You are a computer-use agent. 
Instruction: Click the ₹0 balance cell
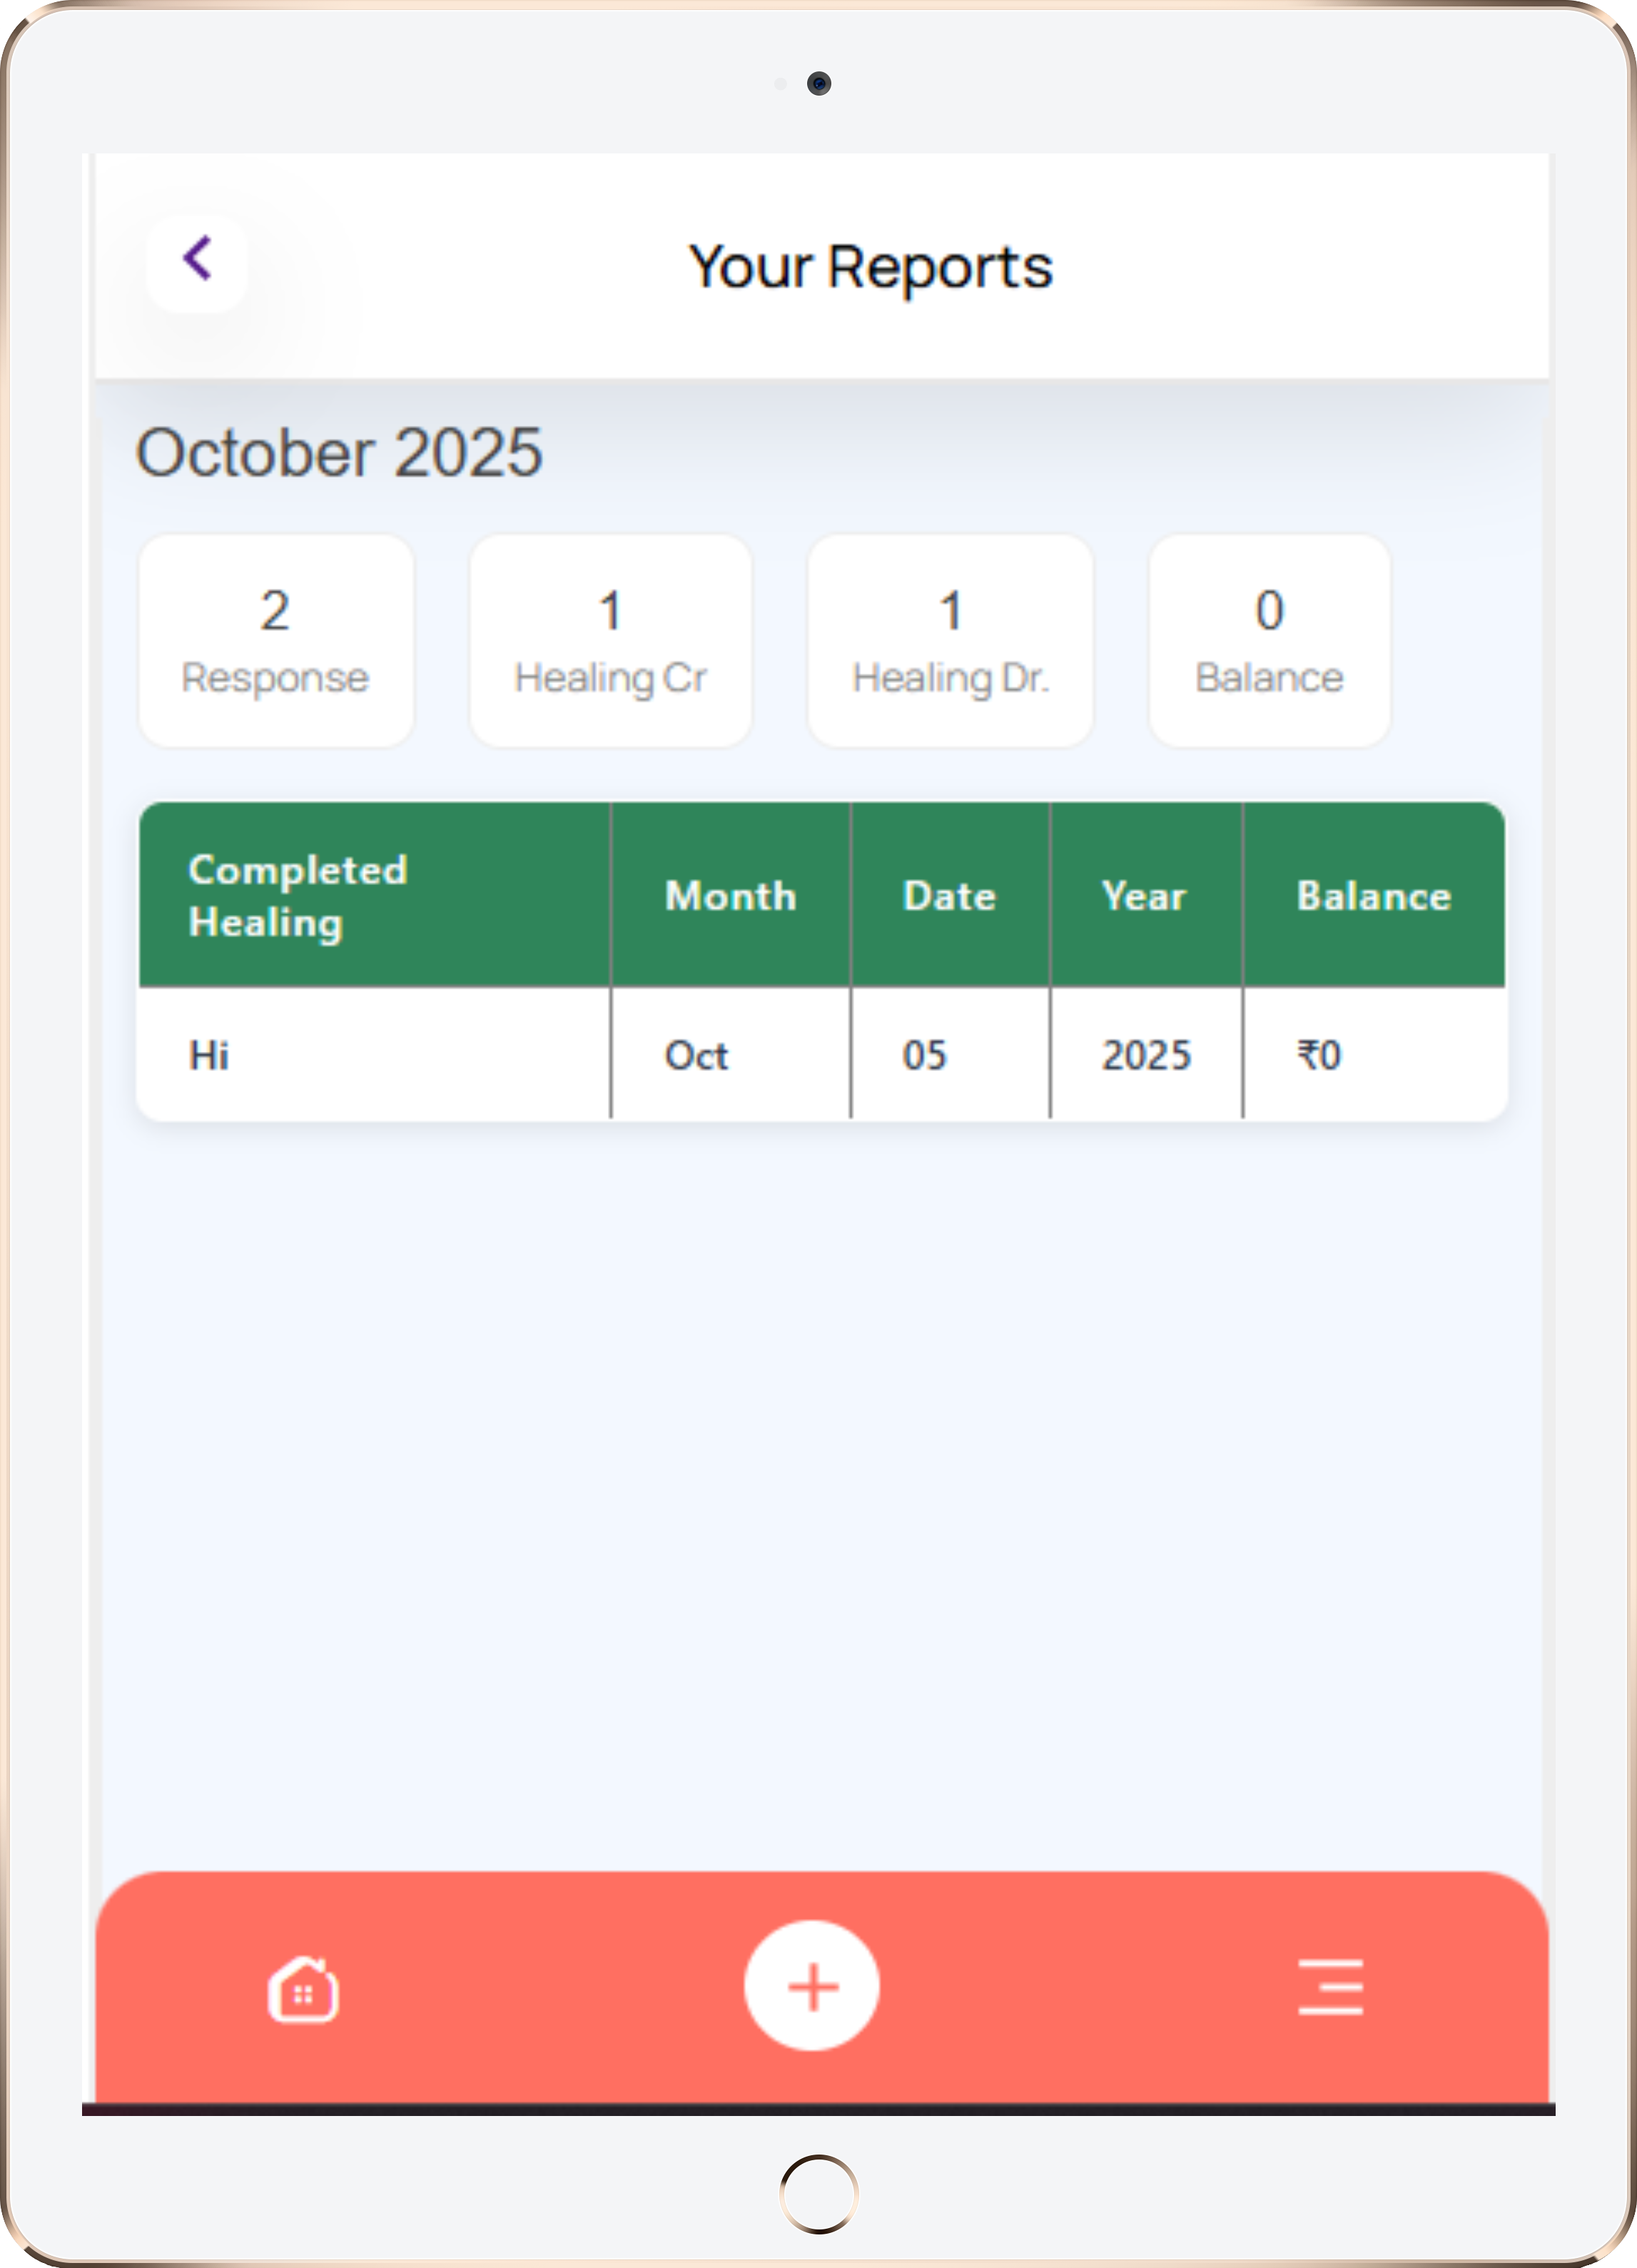coord(1319,1055)
